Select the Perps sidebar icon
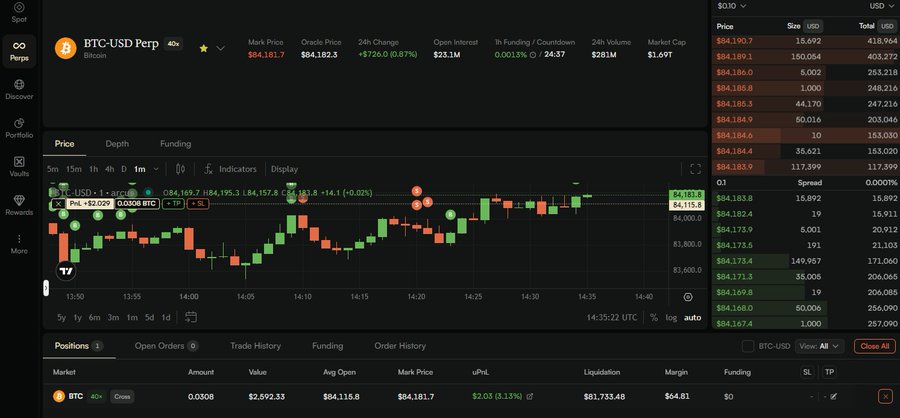The height and width of the screenshot is (418, 900). [x=19, y=51]
